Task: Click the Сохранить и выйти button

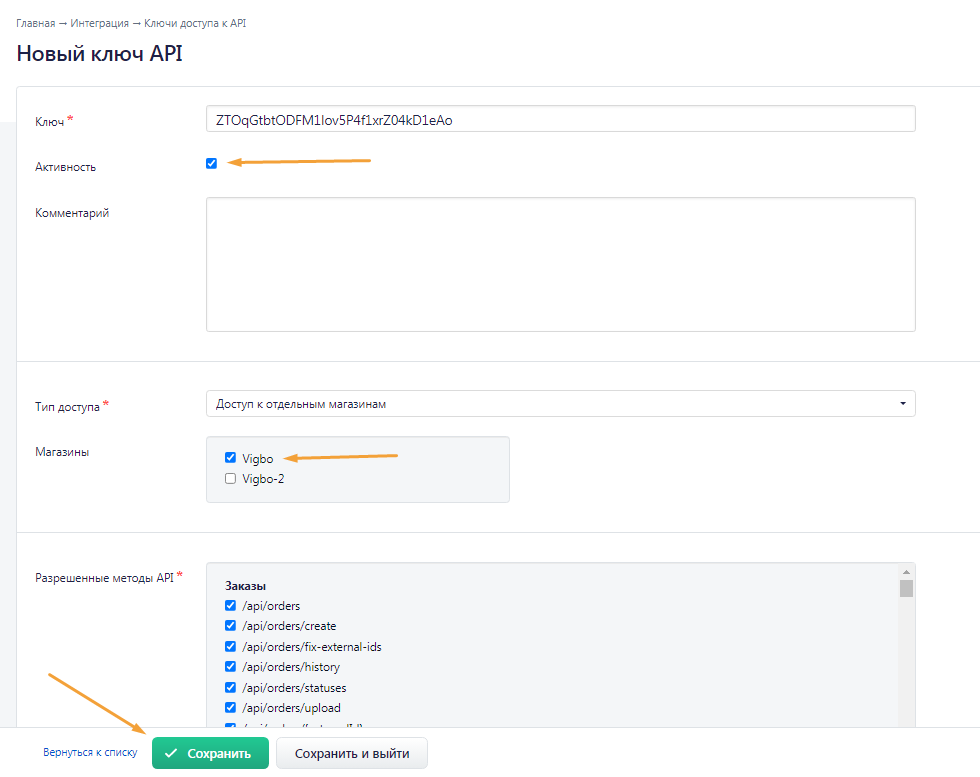Action: 352,753
